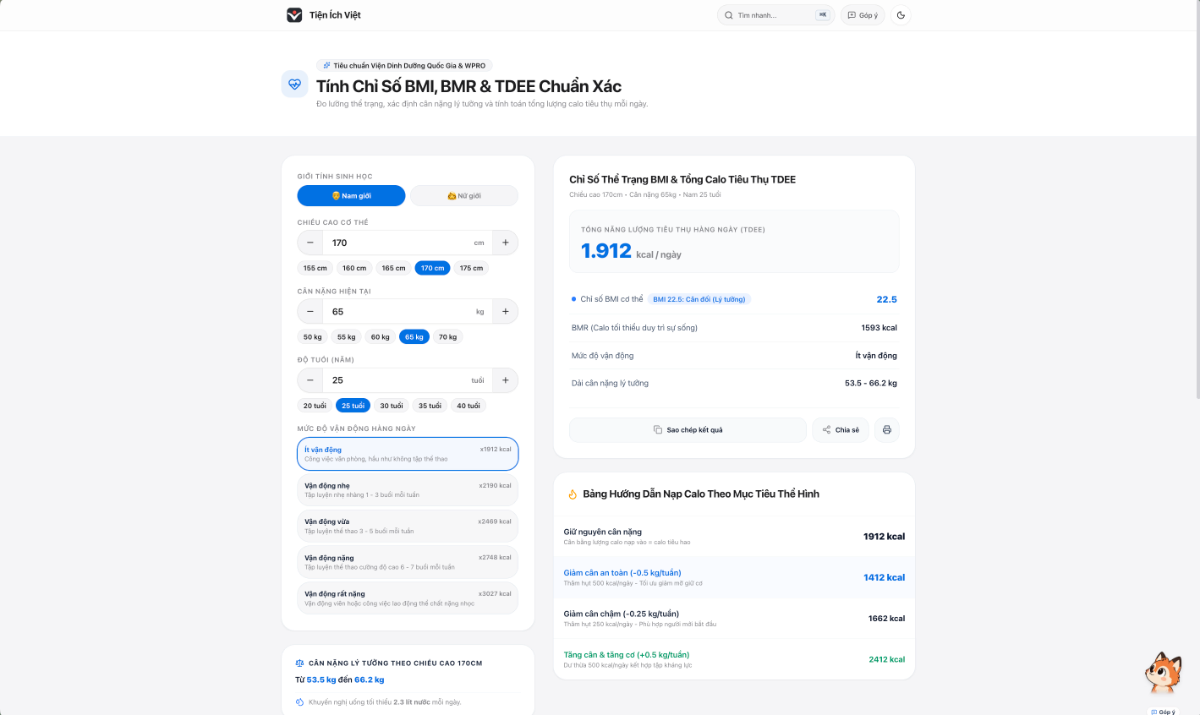Click the Giữ nguyên cân nặng row

pyautogui.click(x=734, y=536)
